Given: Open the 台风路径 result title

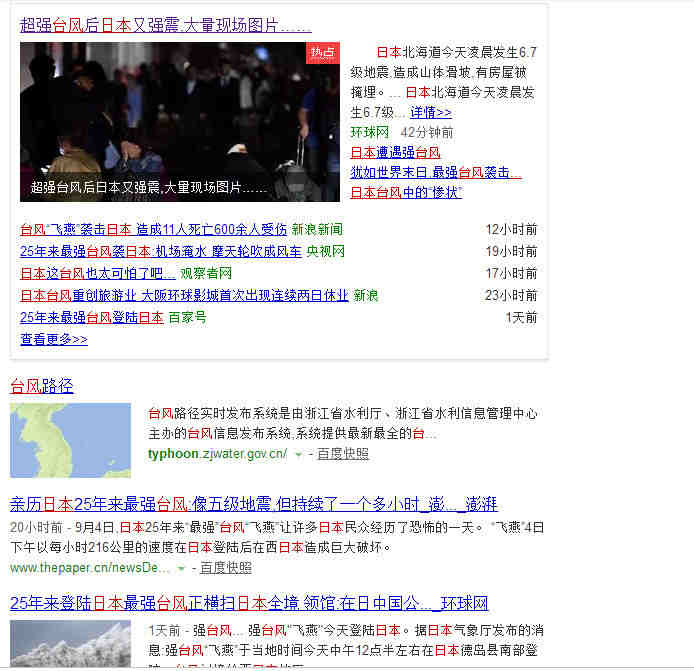Looking at the screenshot, I should pyautogui.click(x=42, y=386).
